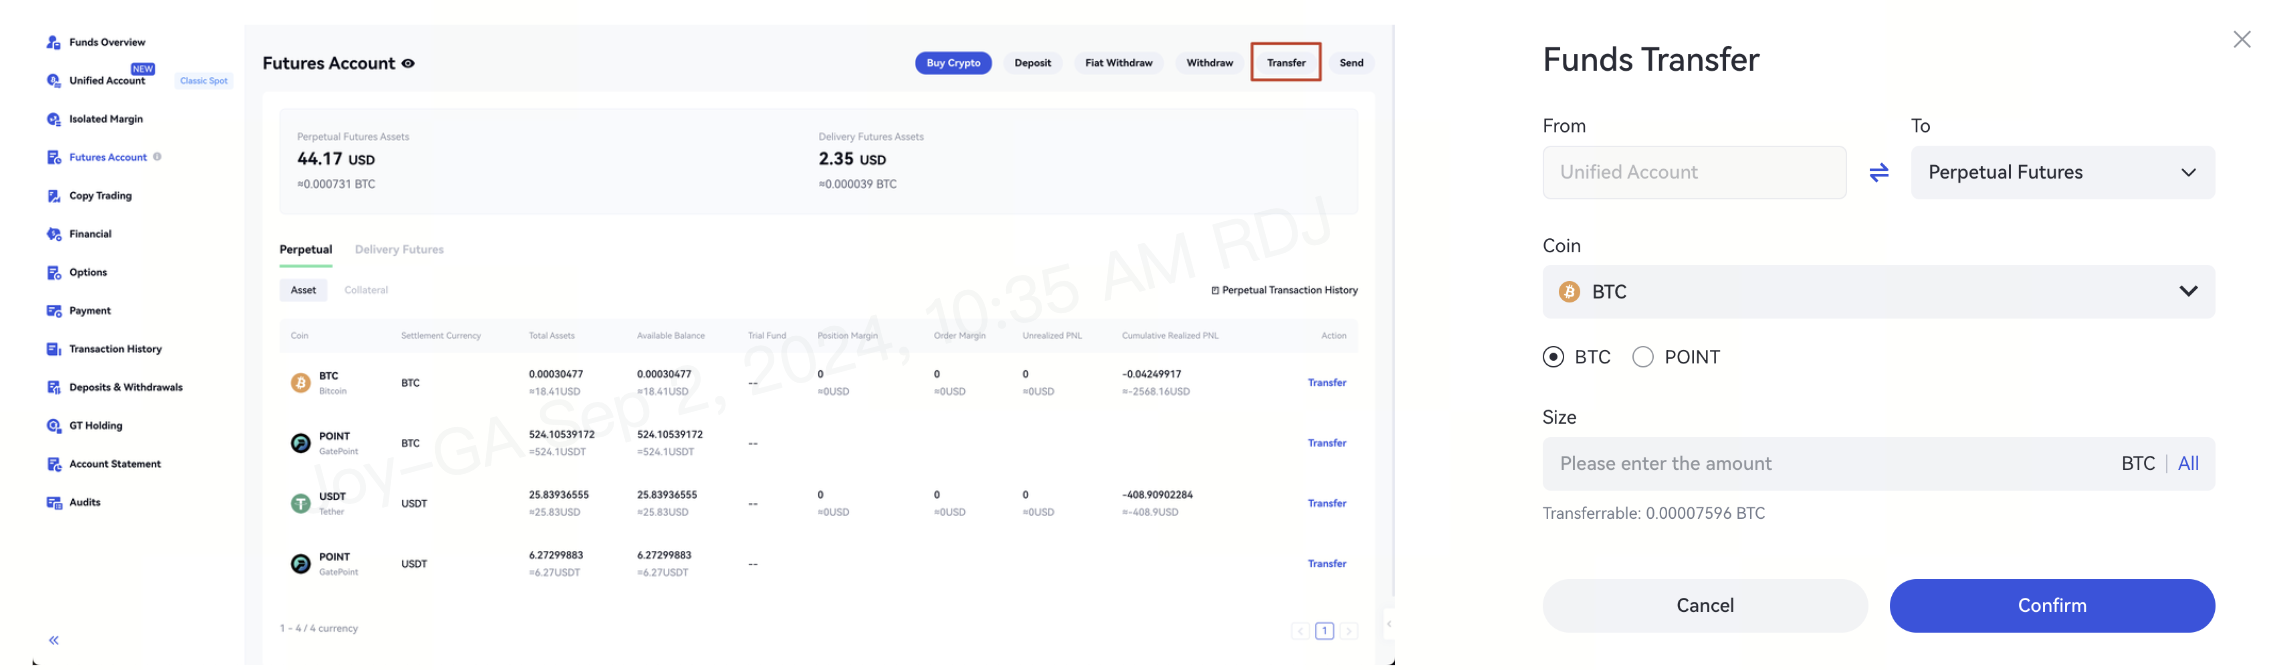Select the POINT radio button
2286x670 pixels.
(x=1643, y=357)
